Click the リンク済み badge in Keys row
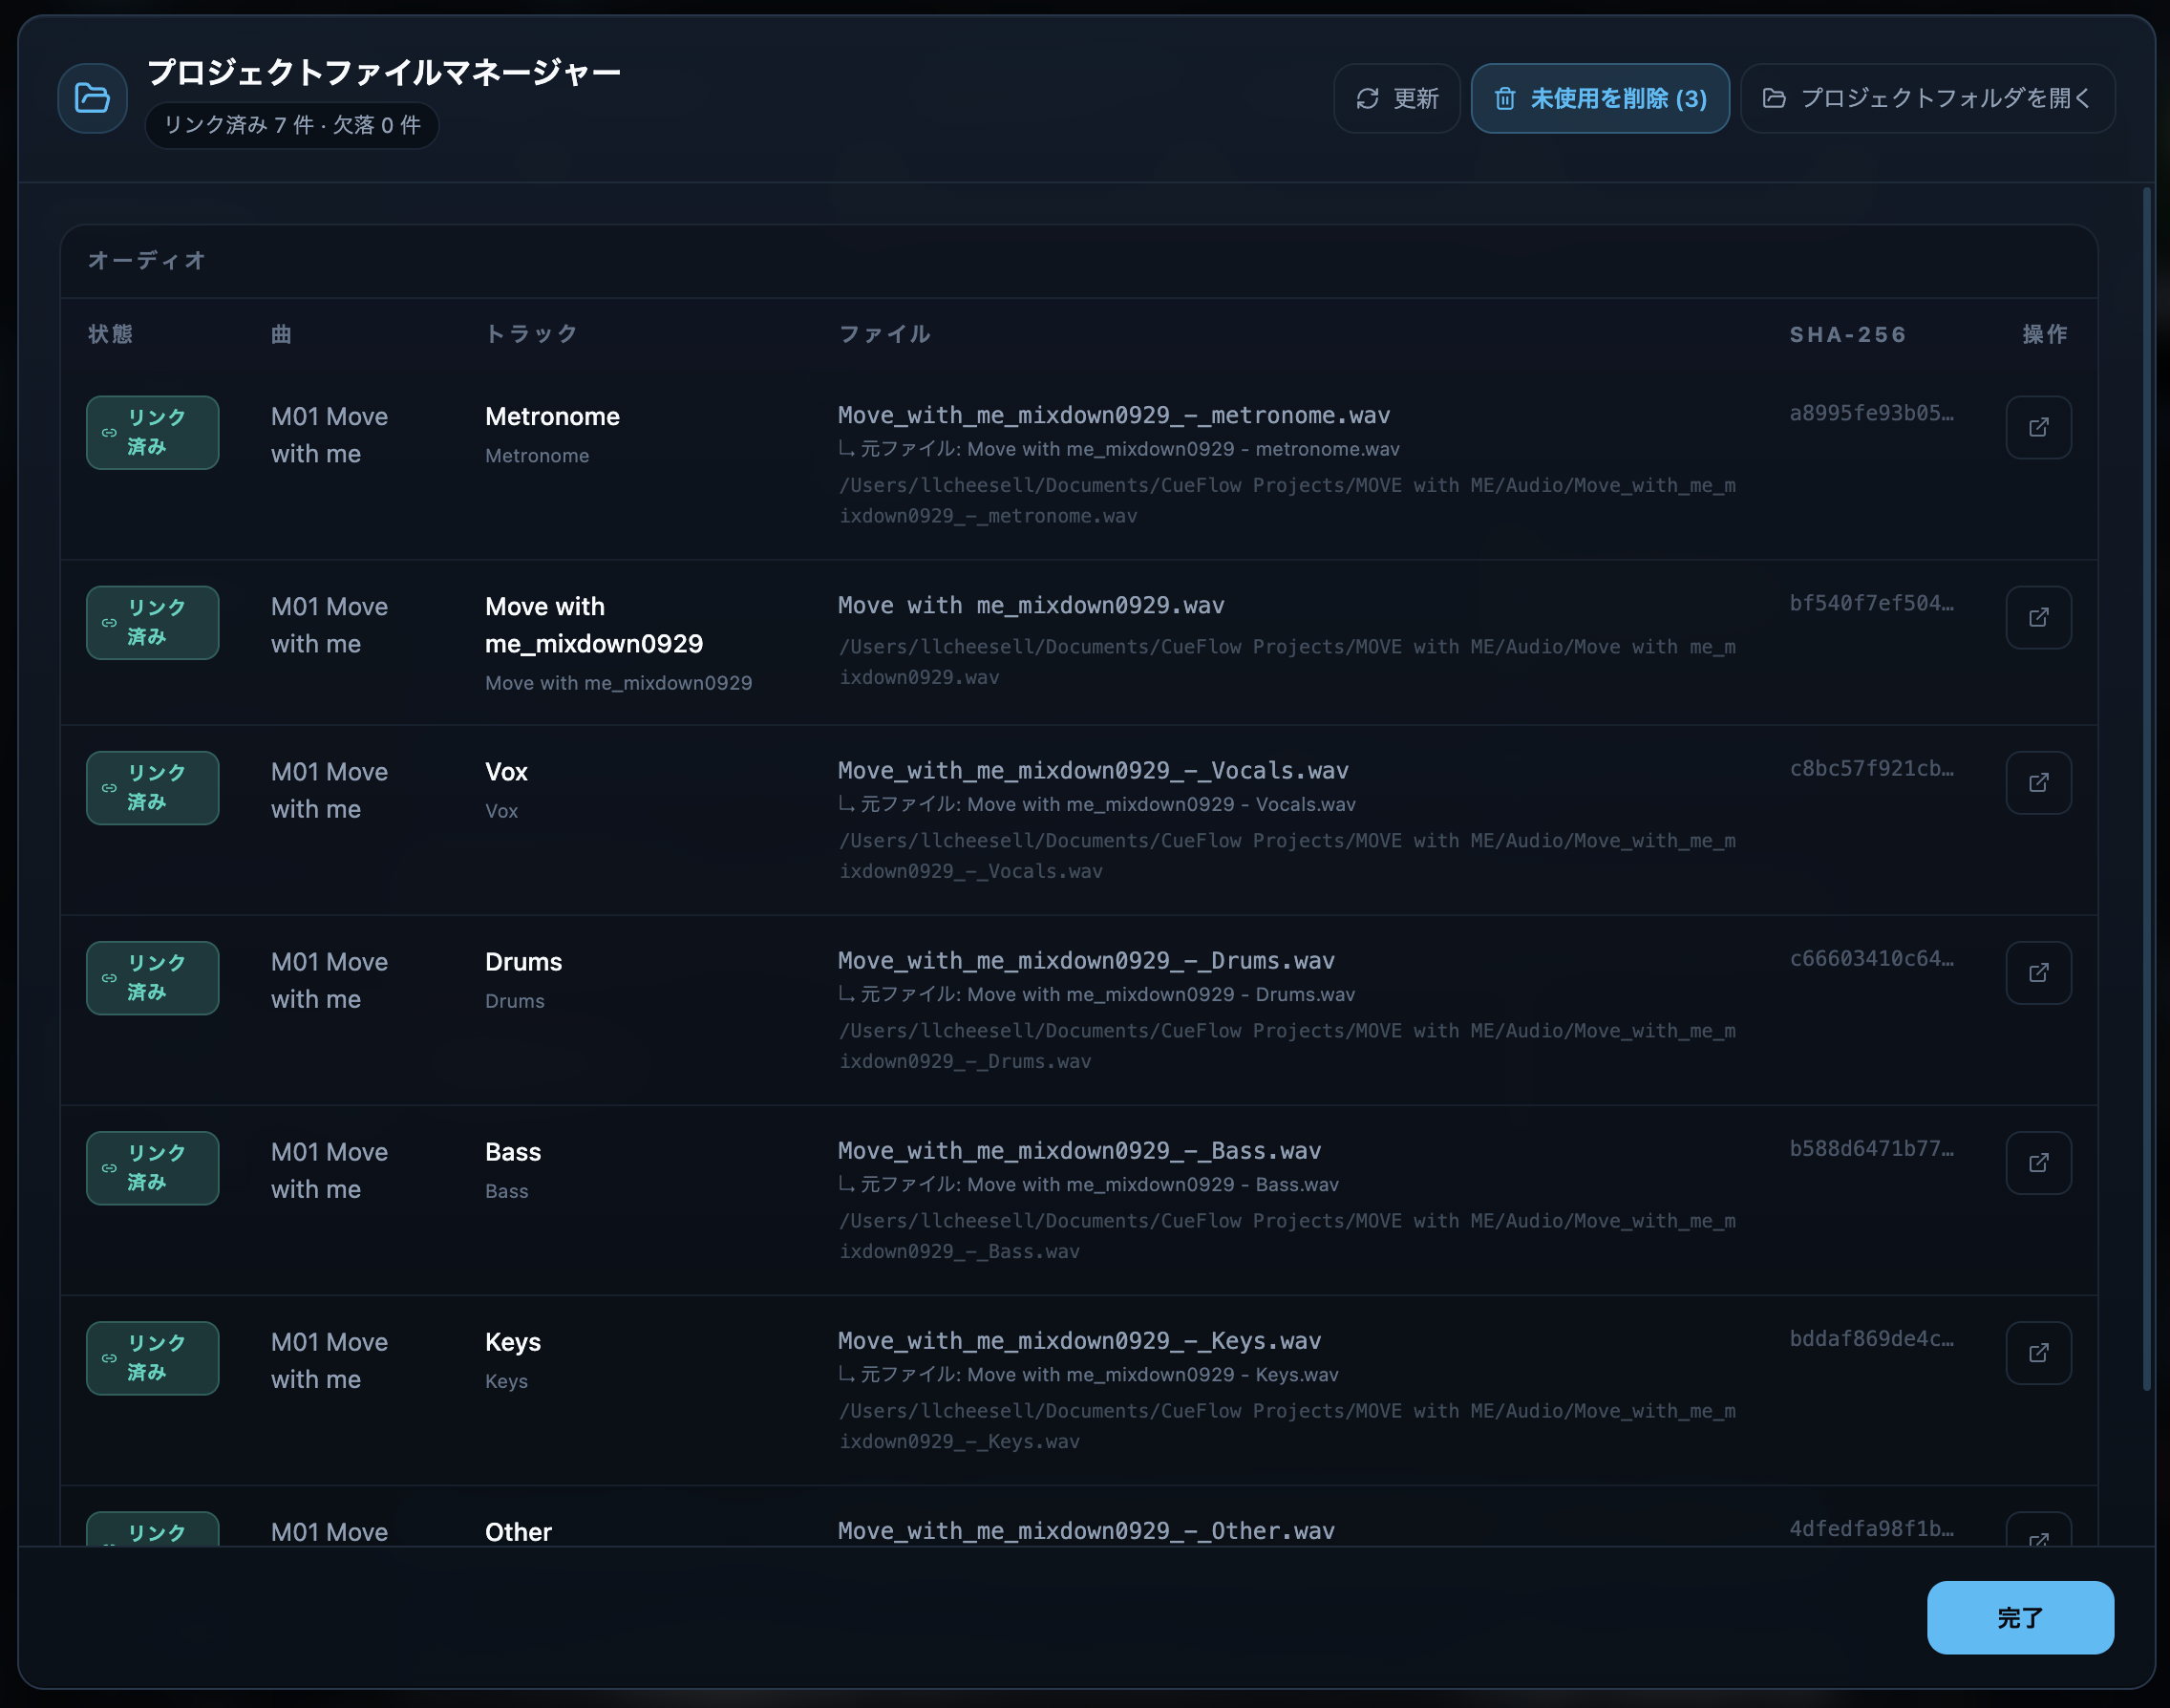 pos(153,1358)
